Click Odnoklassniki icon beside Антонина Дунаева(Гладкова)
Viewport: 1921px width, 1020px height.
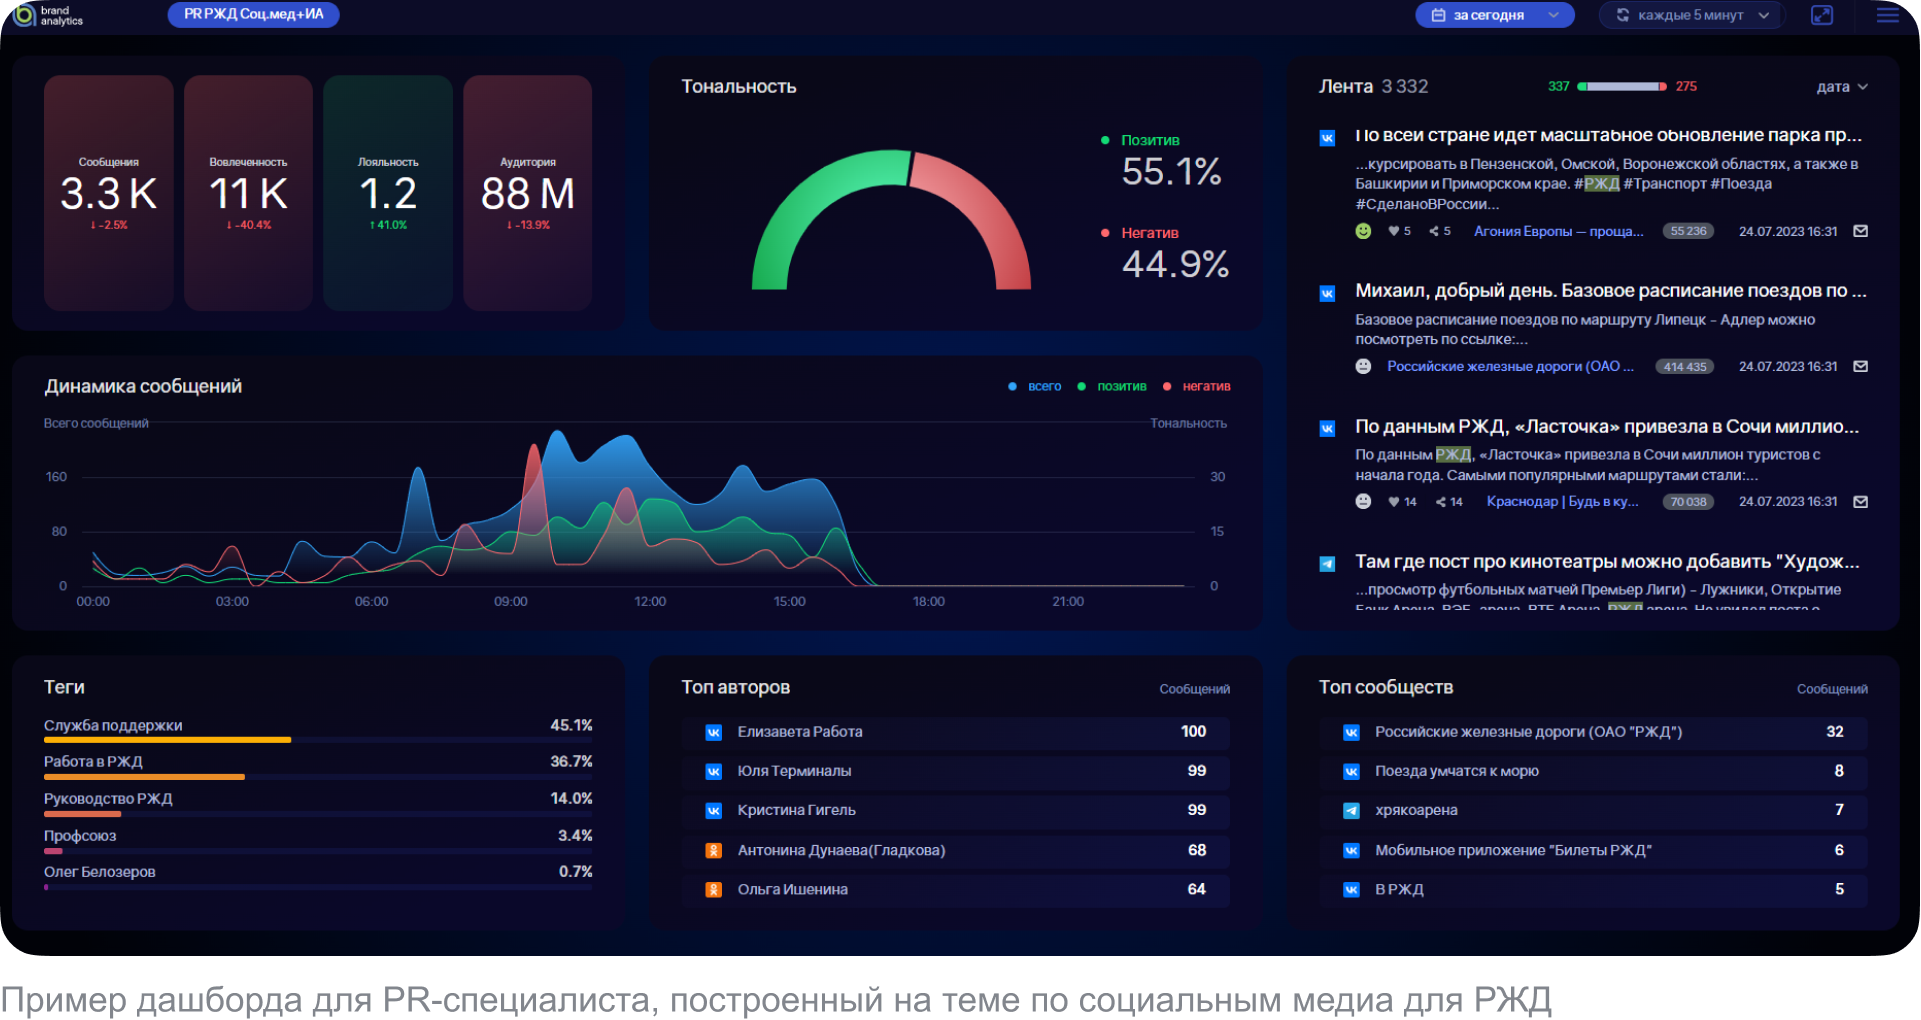[714, 850]
